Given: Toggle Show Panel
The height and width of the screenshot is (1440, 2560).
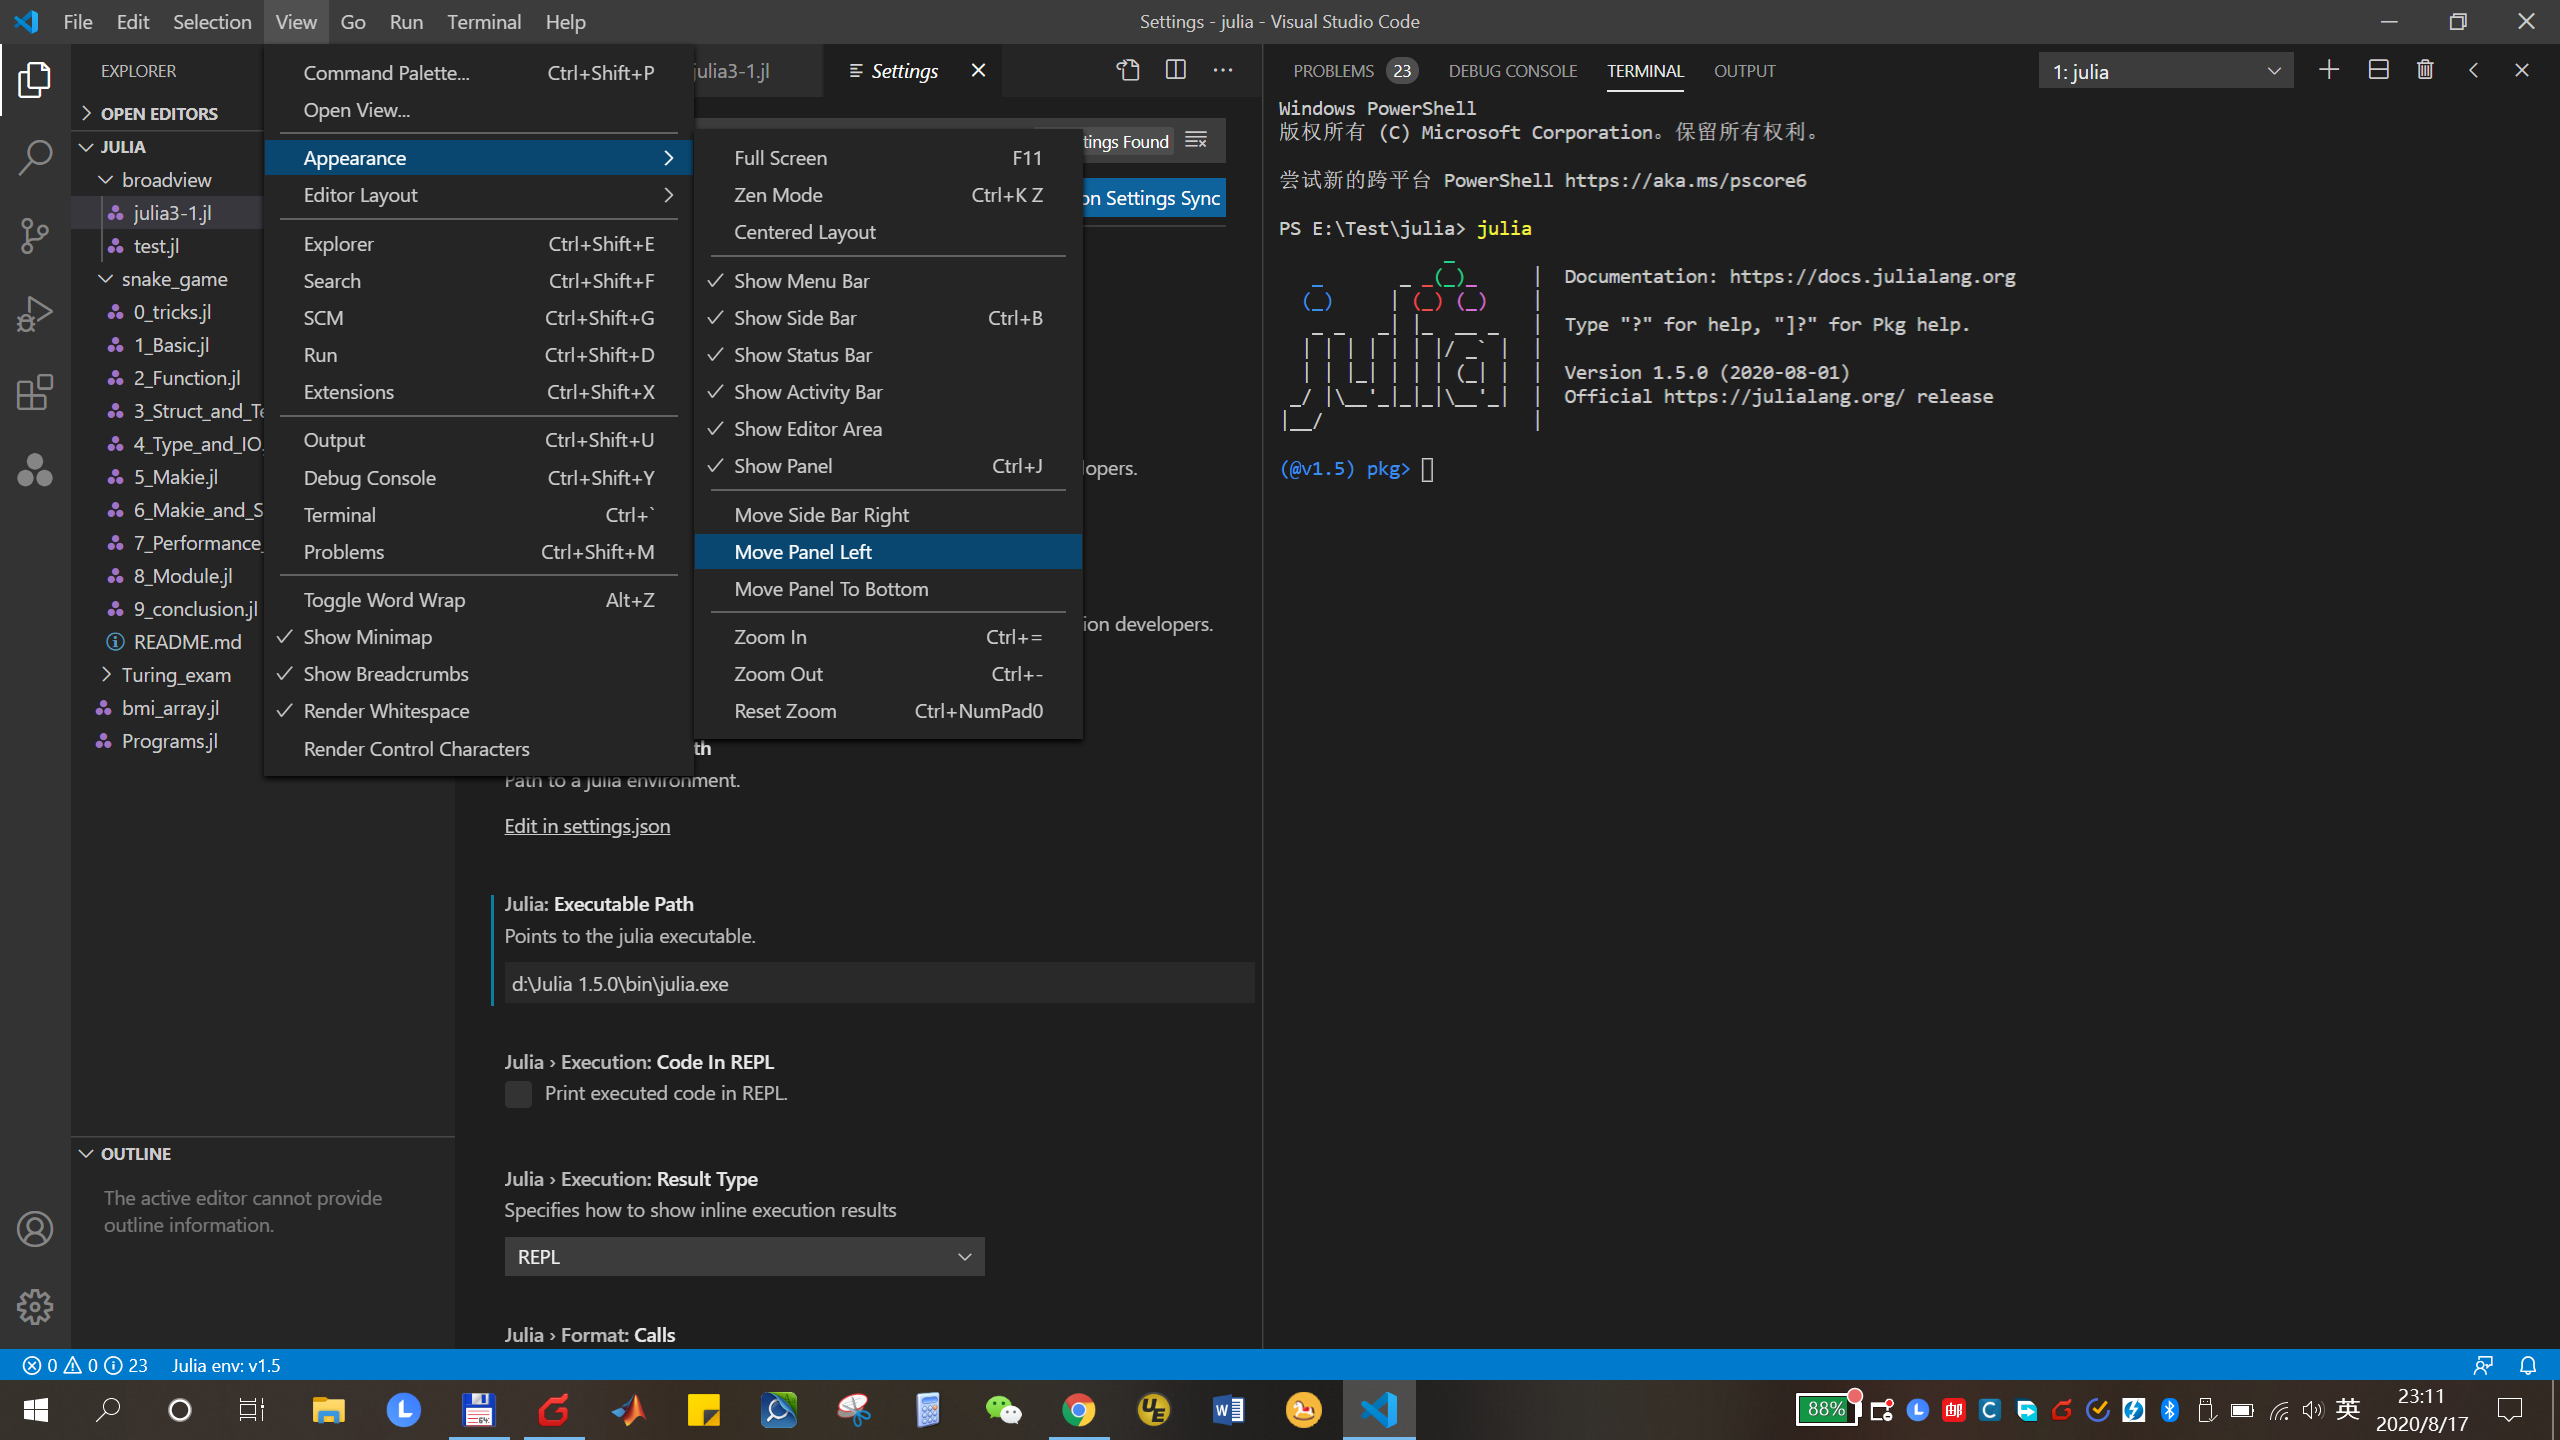Looking at the screenshot, I should point(888,466).
